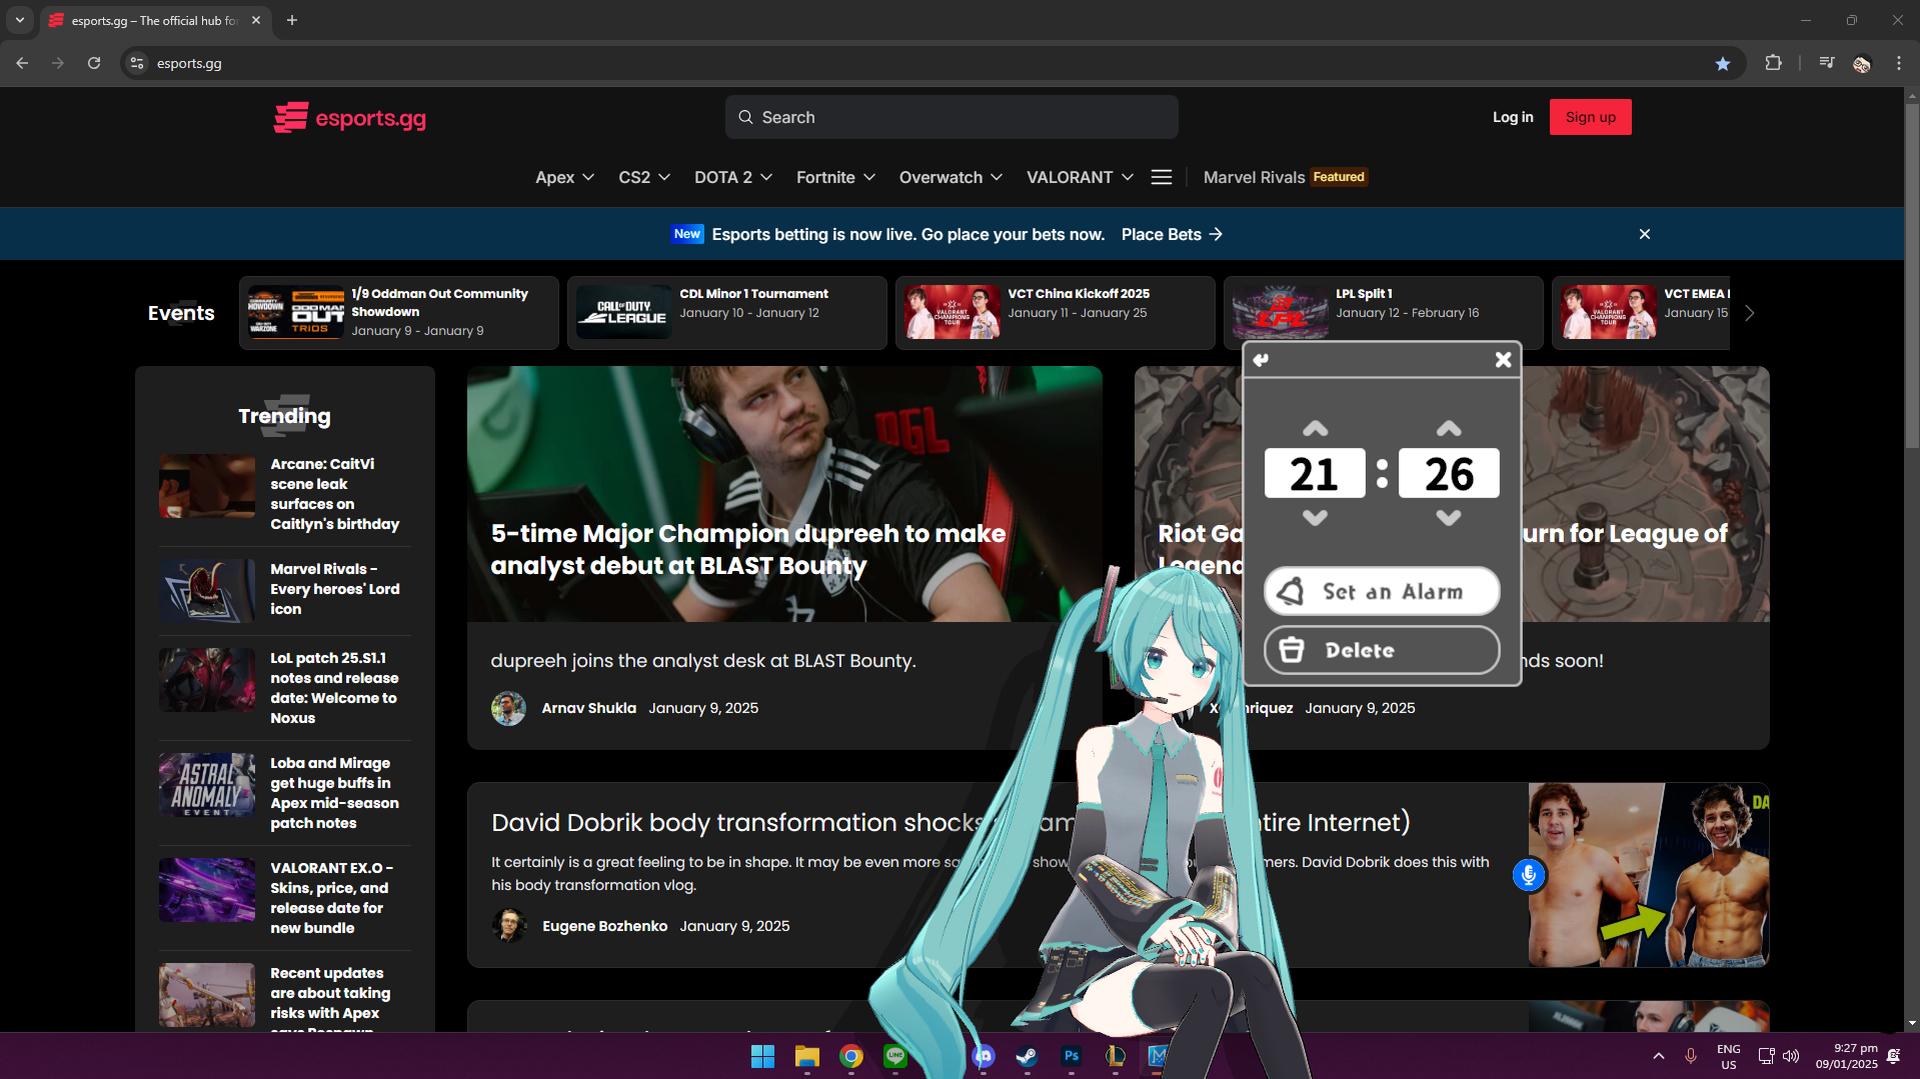Screen dimensions: 1920x1079
Task: Click the Sign up button
Action: point(1590,117)
